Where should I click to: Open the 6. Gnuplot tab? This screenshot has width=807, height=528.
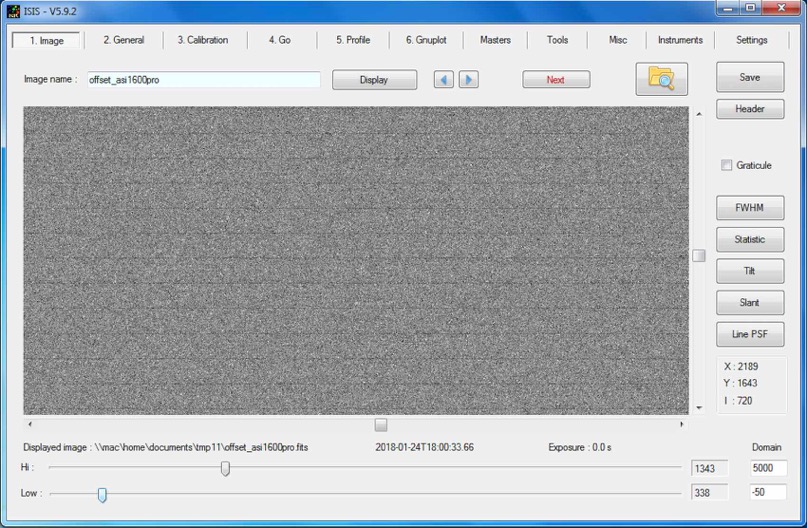[426, 40]
